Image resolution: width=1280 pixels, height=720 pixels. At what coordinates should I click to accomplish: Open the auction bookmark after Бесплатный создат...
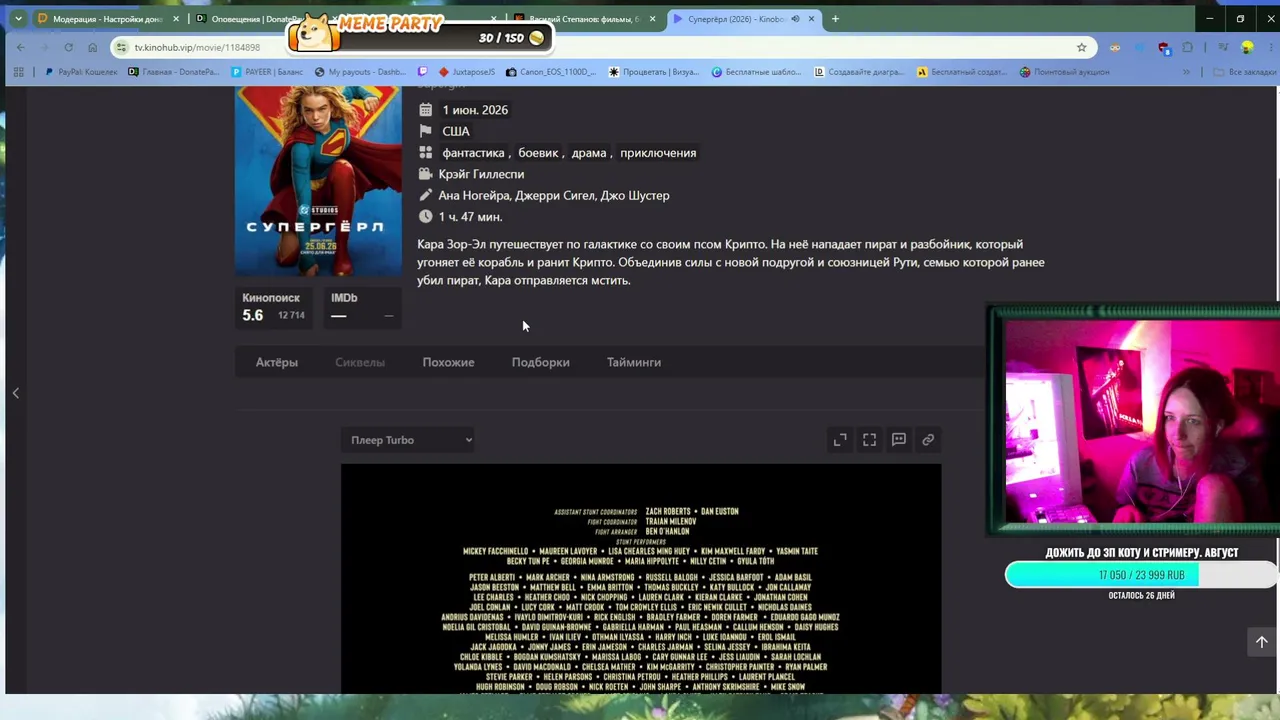coord(1065,72)
